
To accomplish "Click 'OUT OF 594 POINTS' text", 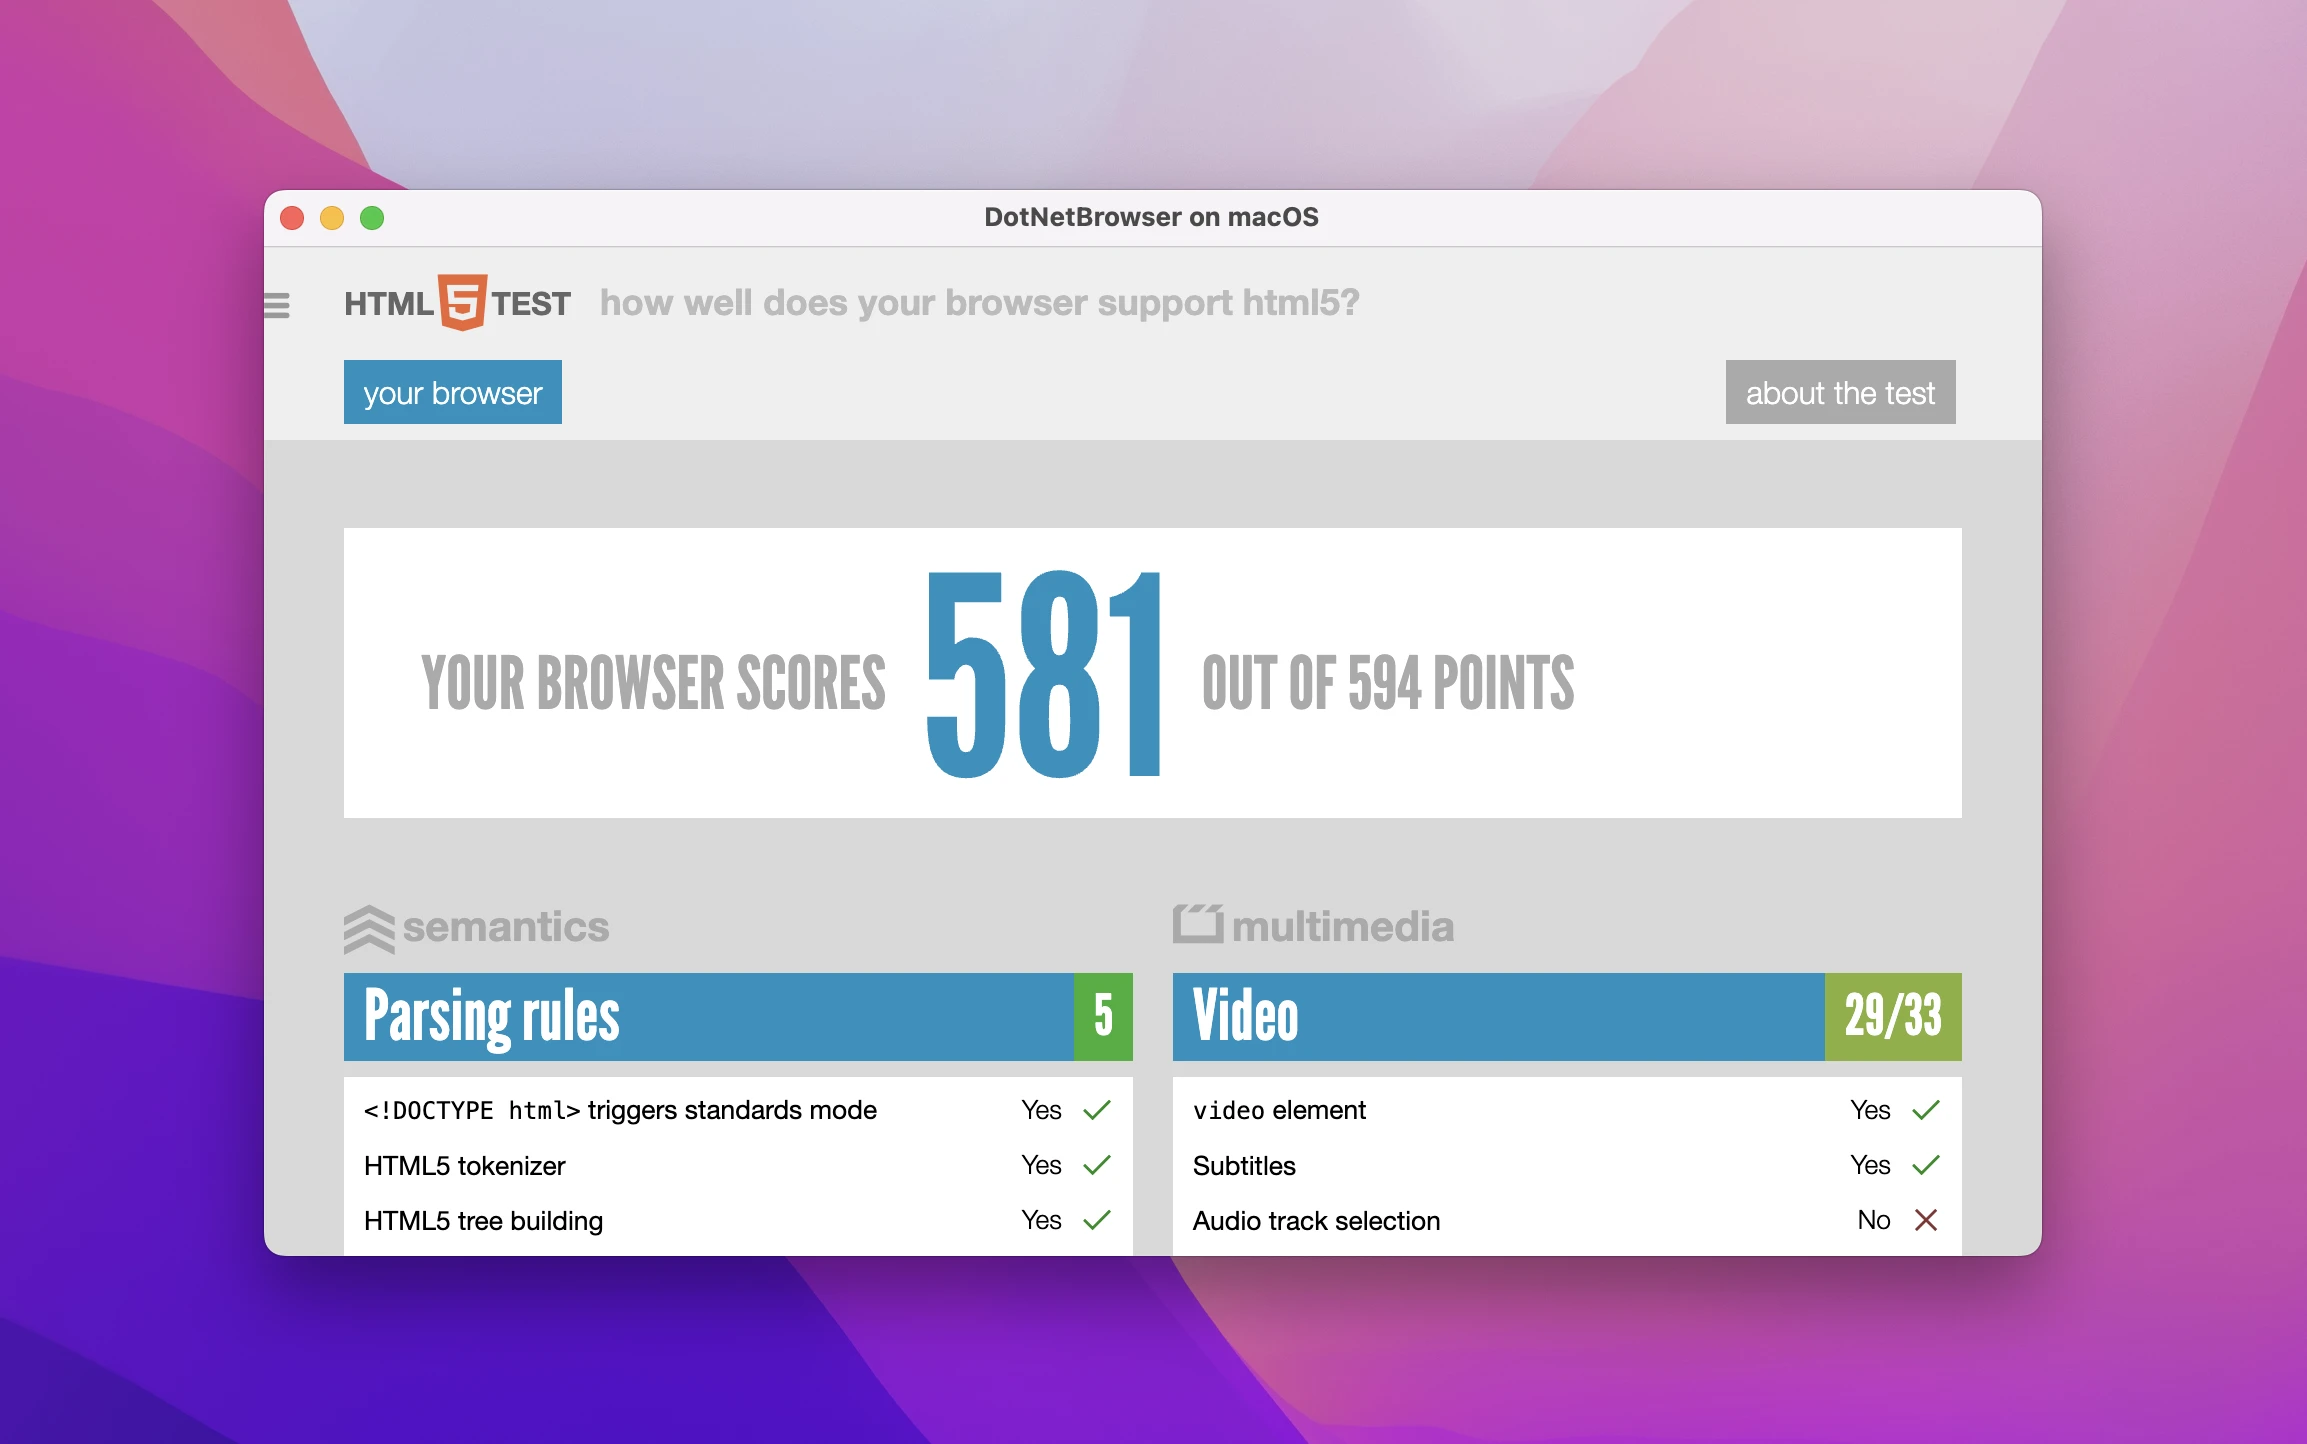I will click(1388, 683).
